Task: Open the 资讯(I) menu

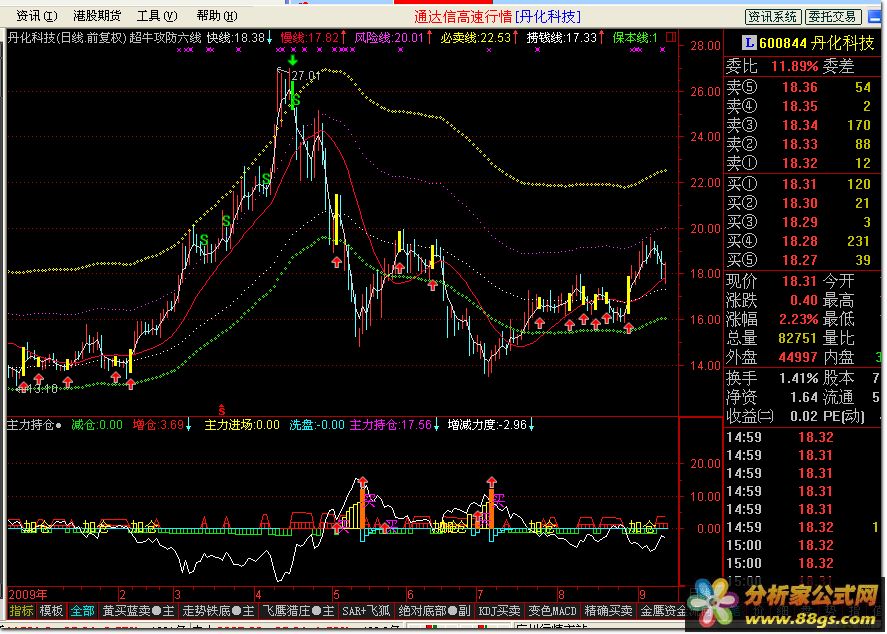Action: 37,16
